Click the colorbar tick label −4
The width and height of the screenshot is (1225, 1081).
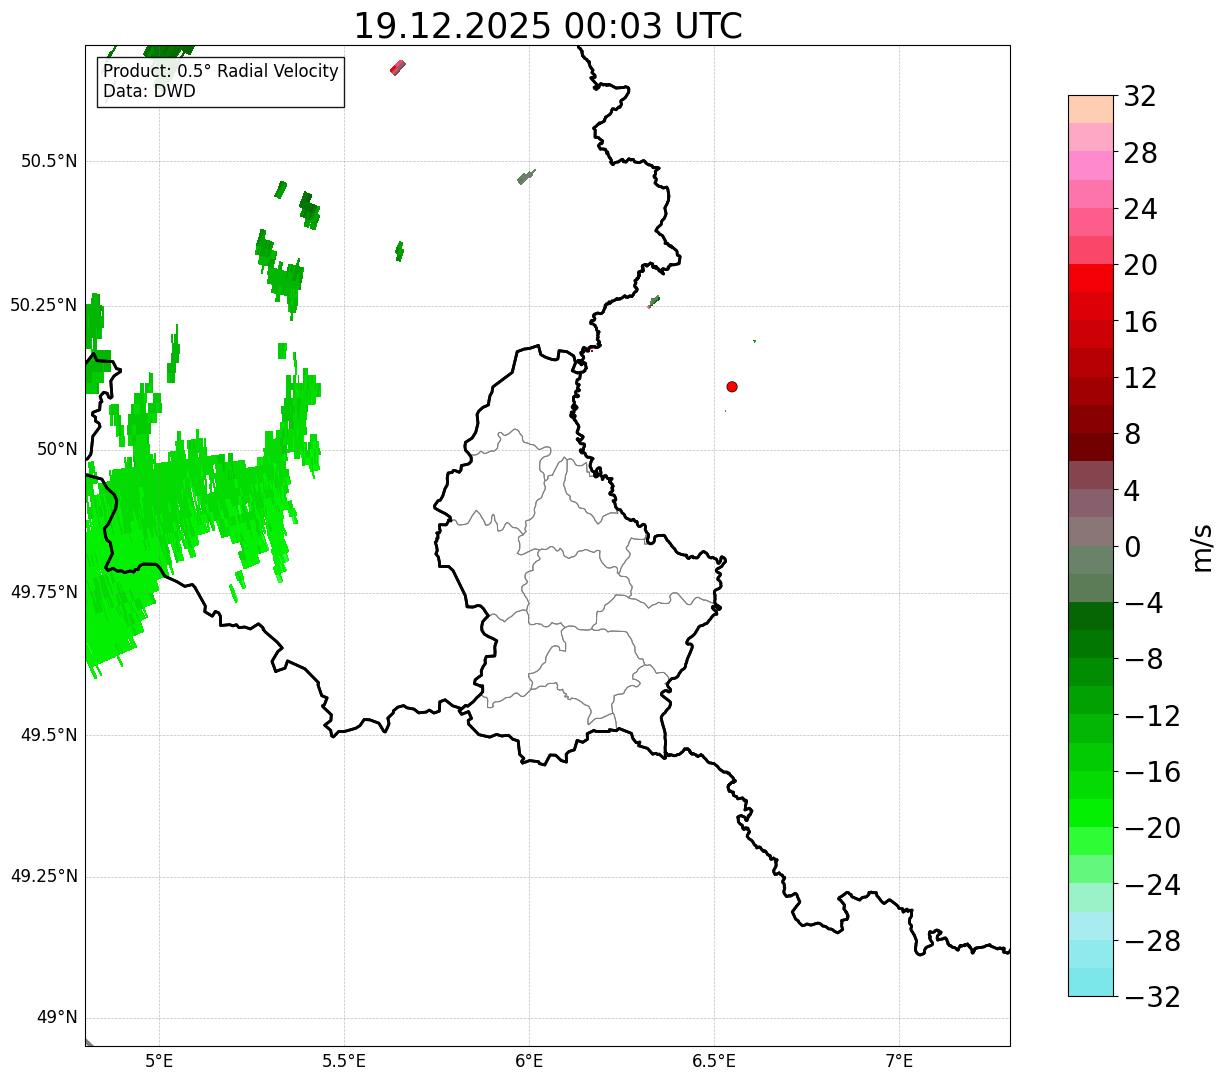point(1143,603)
